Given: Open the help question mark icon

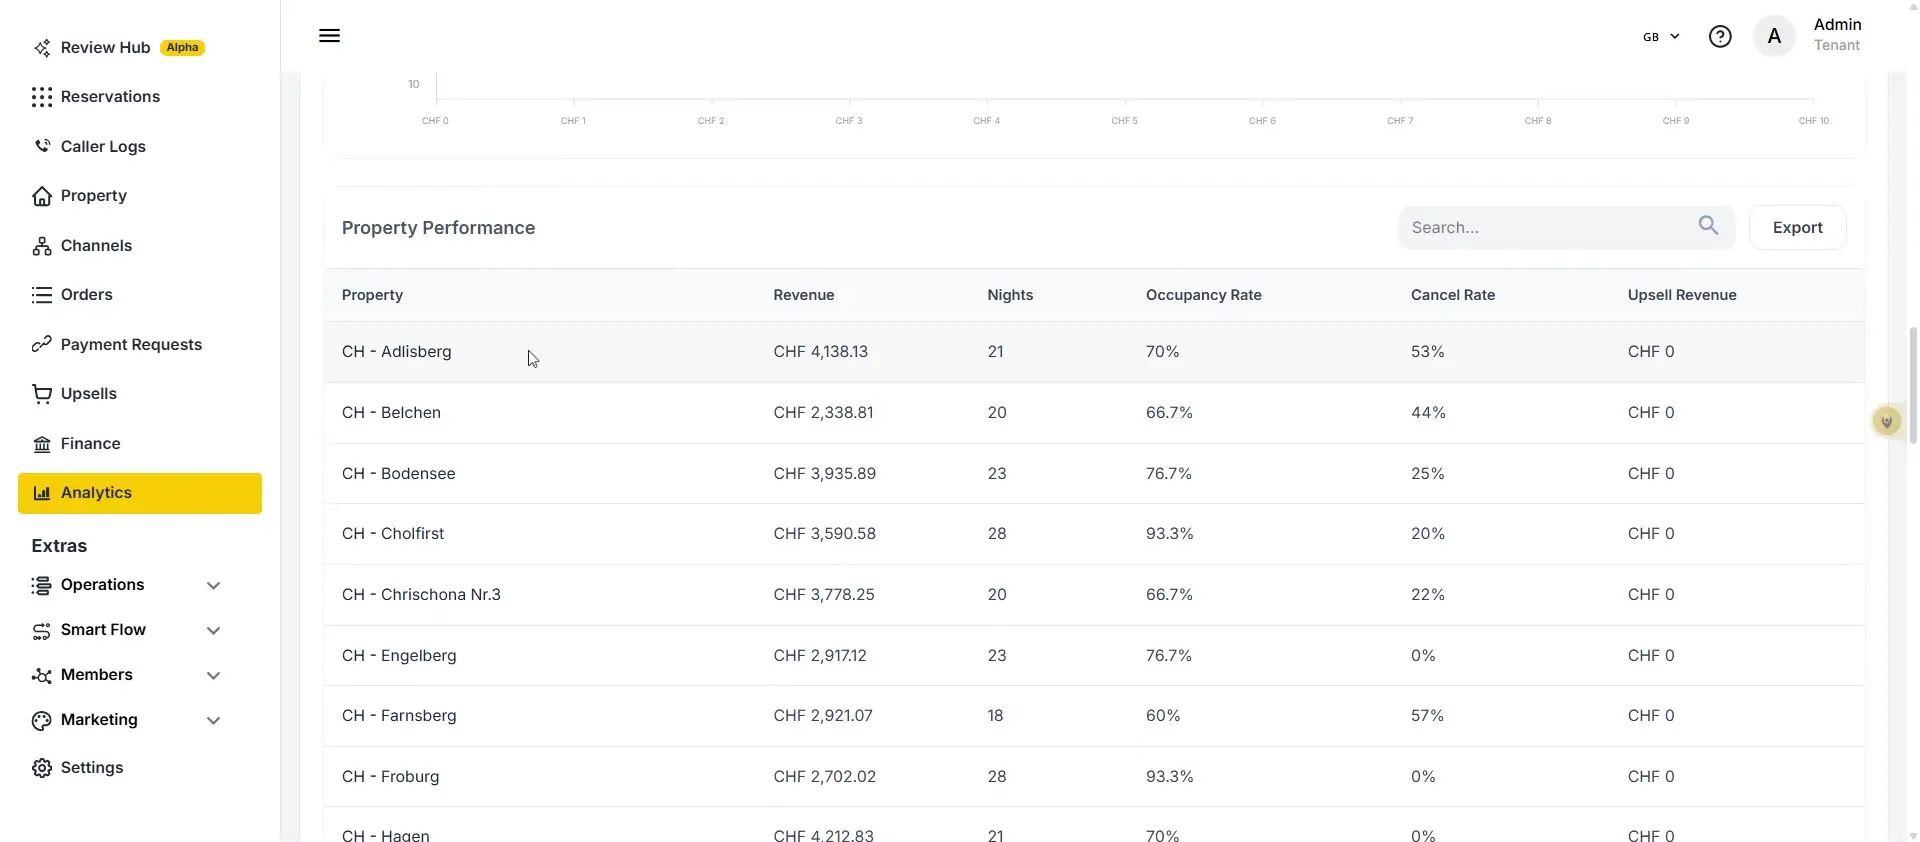Looking at the screenshot, I should (1720, 37).
